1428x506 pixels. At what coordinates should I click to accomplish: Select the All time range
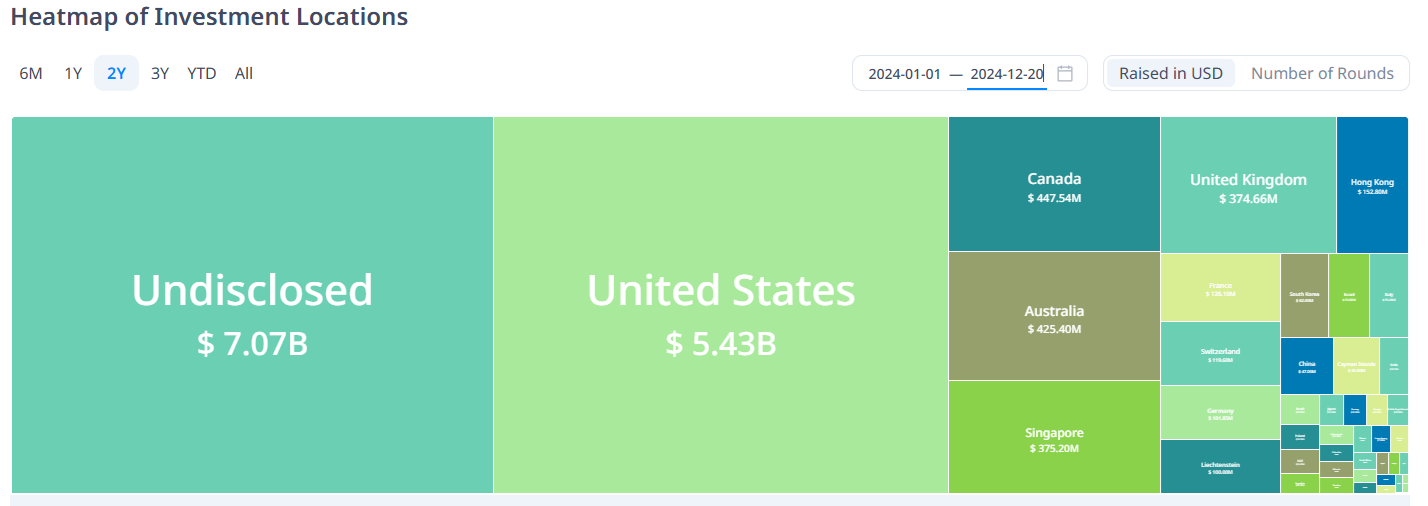244,73
